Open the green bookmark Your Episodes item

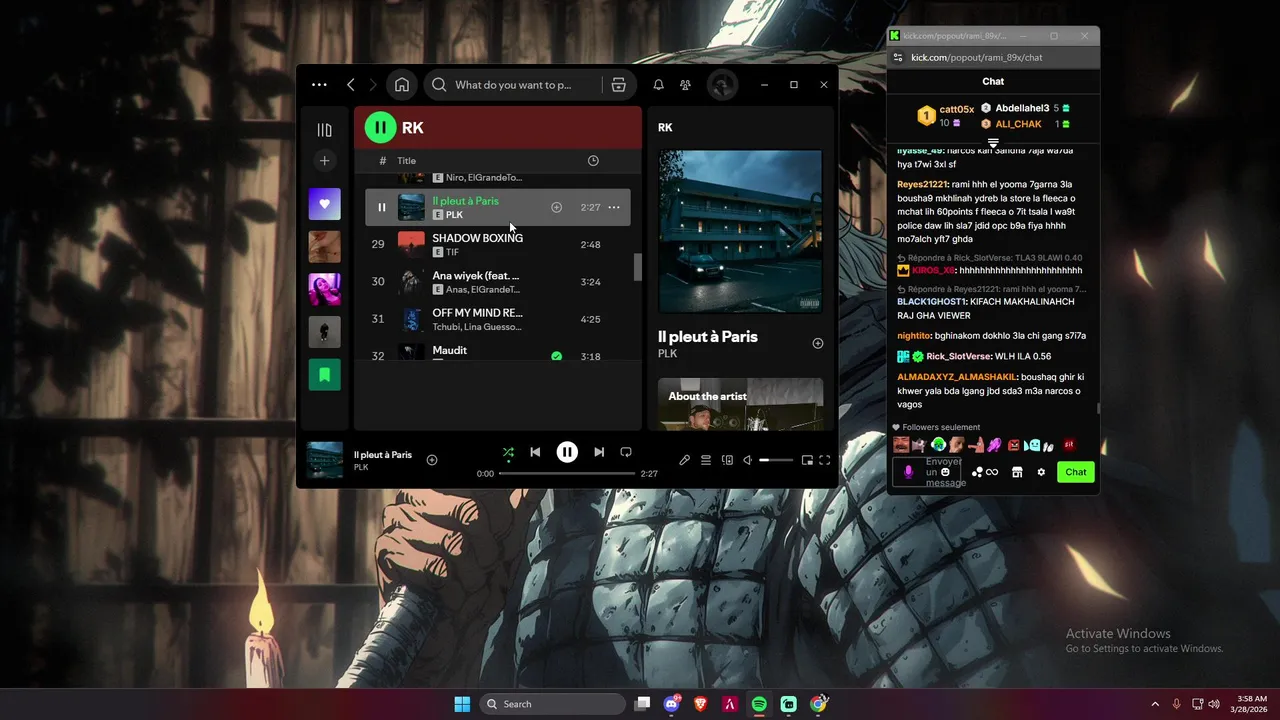click(324, 375)
